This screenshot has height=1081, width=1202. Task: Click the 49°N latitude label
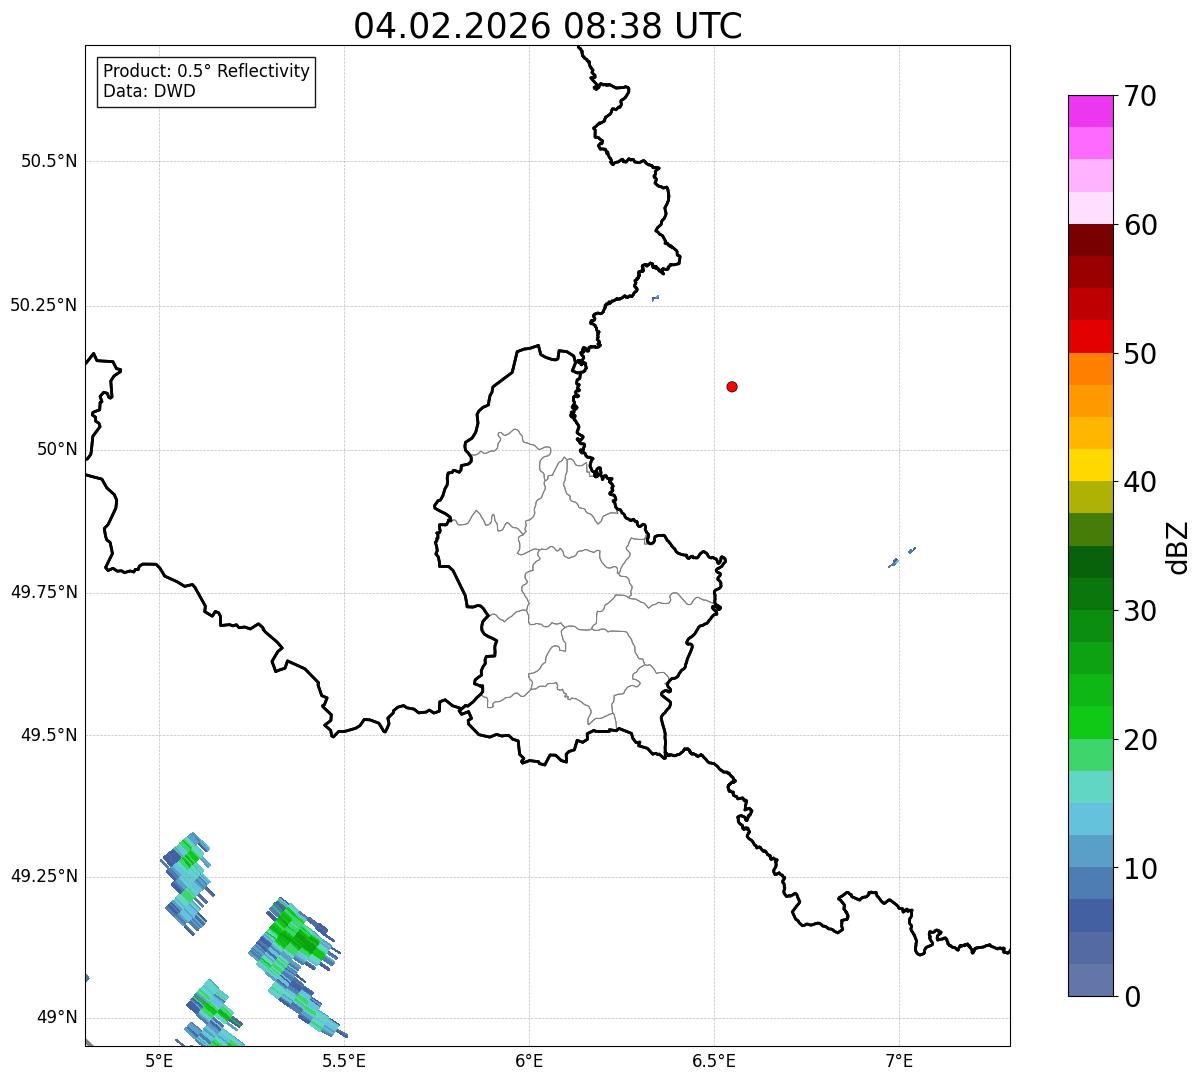57,1018
